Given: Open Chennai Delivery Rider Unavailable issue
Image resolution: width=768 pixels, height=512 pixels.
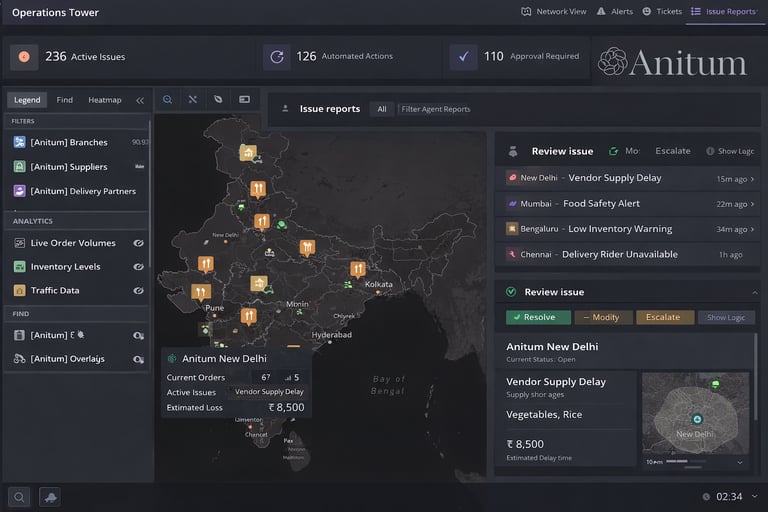Looking at the screenshot, I should pos(627,255).
